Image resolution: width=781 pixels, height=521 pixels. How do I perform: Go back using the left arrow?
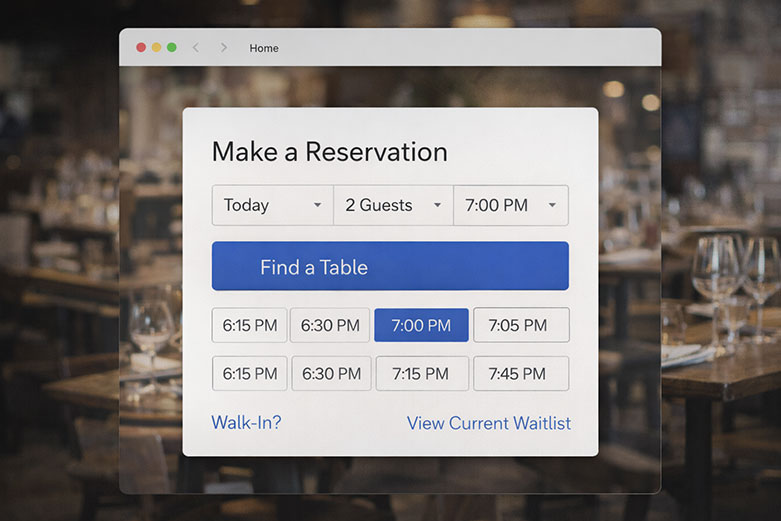point(196,48)
